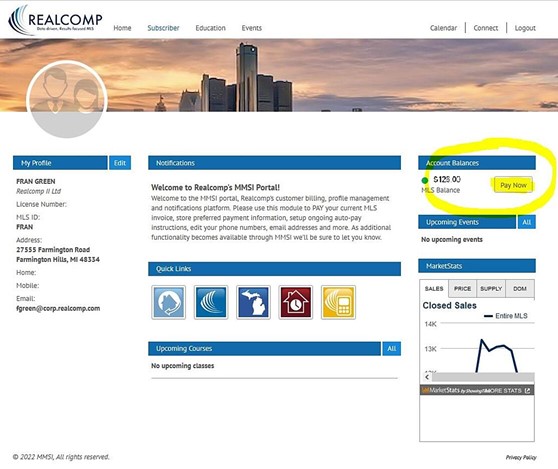Show All upcoming events

click(527, 222)
